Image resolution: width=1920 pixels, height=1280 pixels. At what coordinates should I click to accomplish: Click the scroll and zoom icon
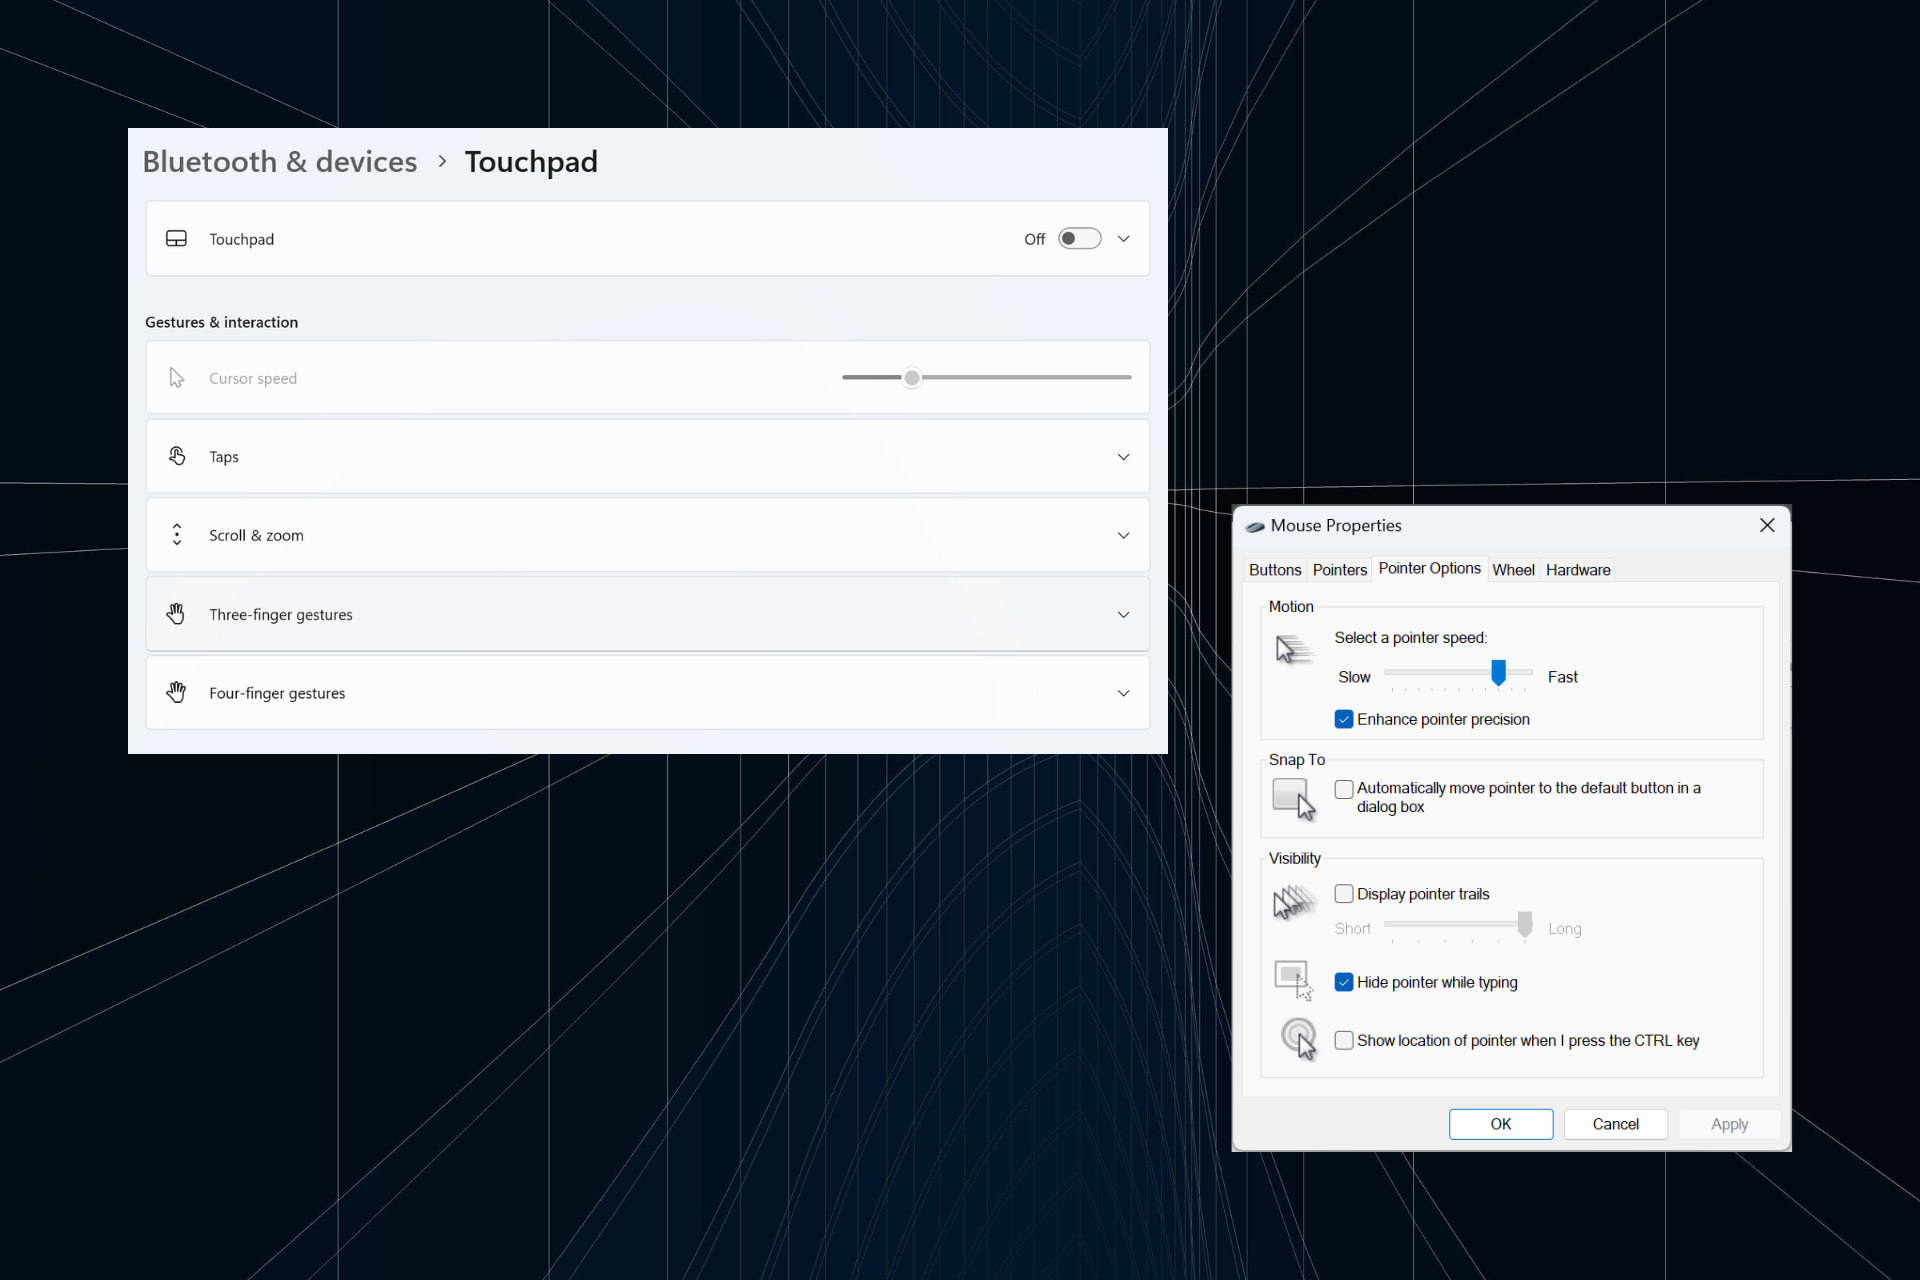click(177, 534)
